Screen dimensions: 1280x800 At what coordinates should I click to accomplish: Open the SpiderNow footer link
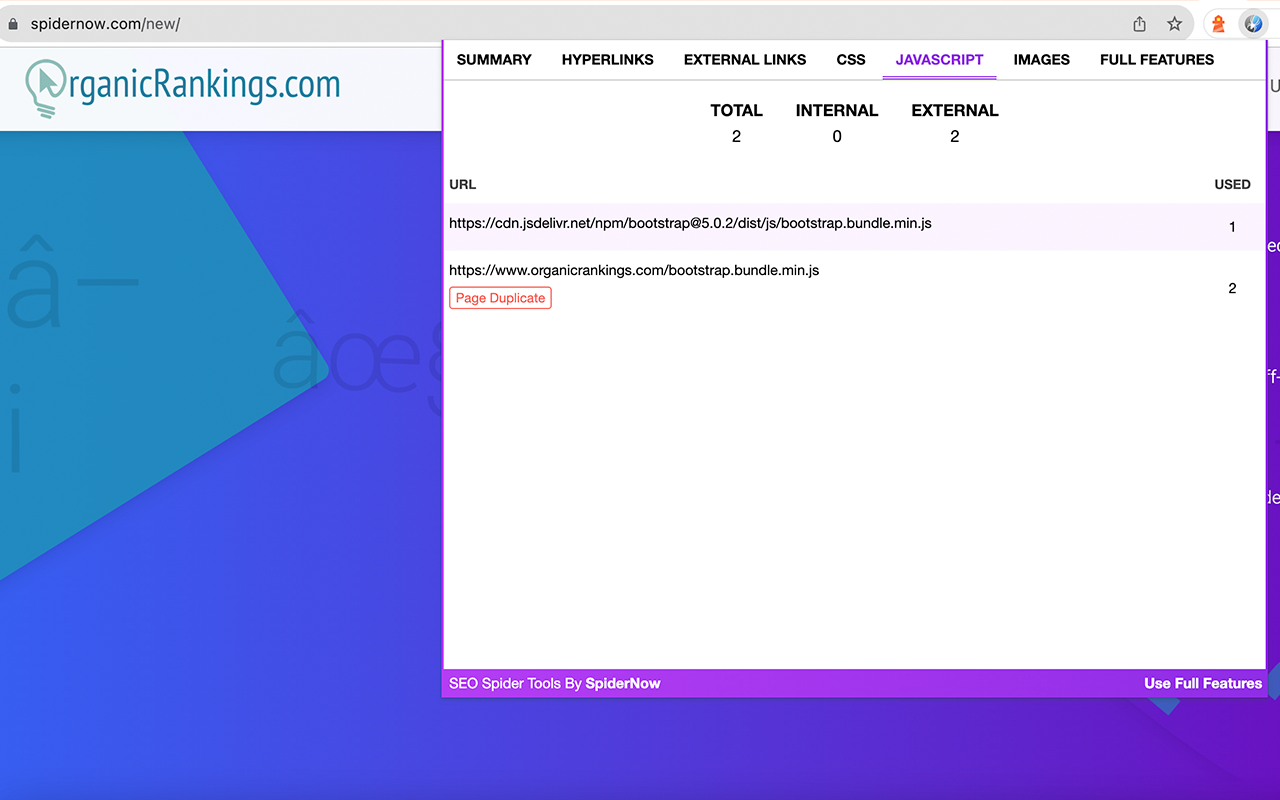(623, 684)
